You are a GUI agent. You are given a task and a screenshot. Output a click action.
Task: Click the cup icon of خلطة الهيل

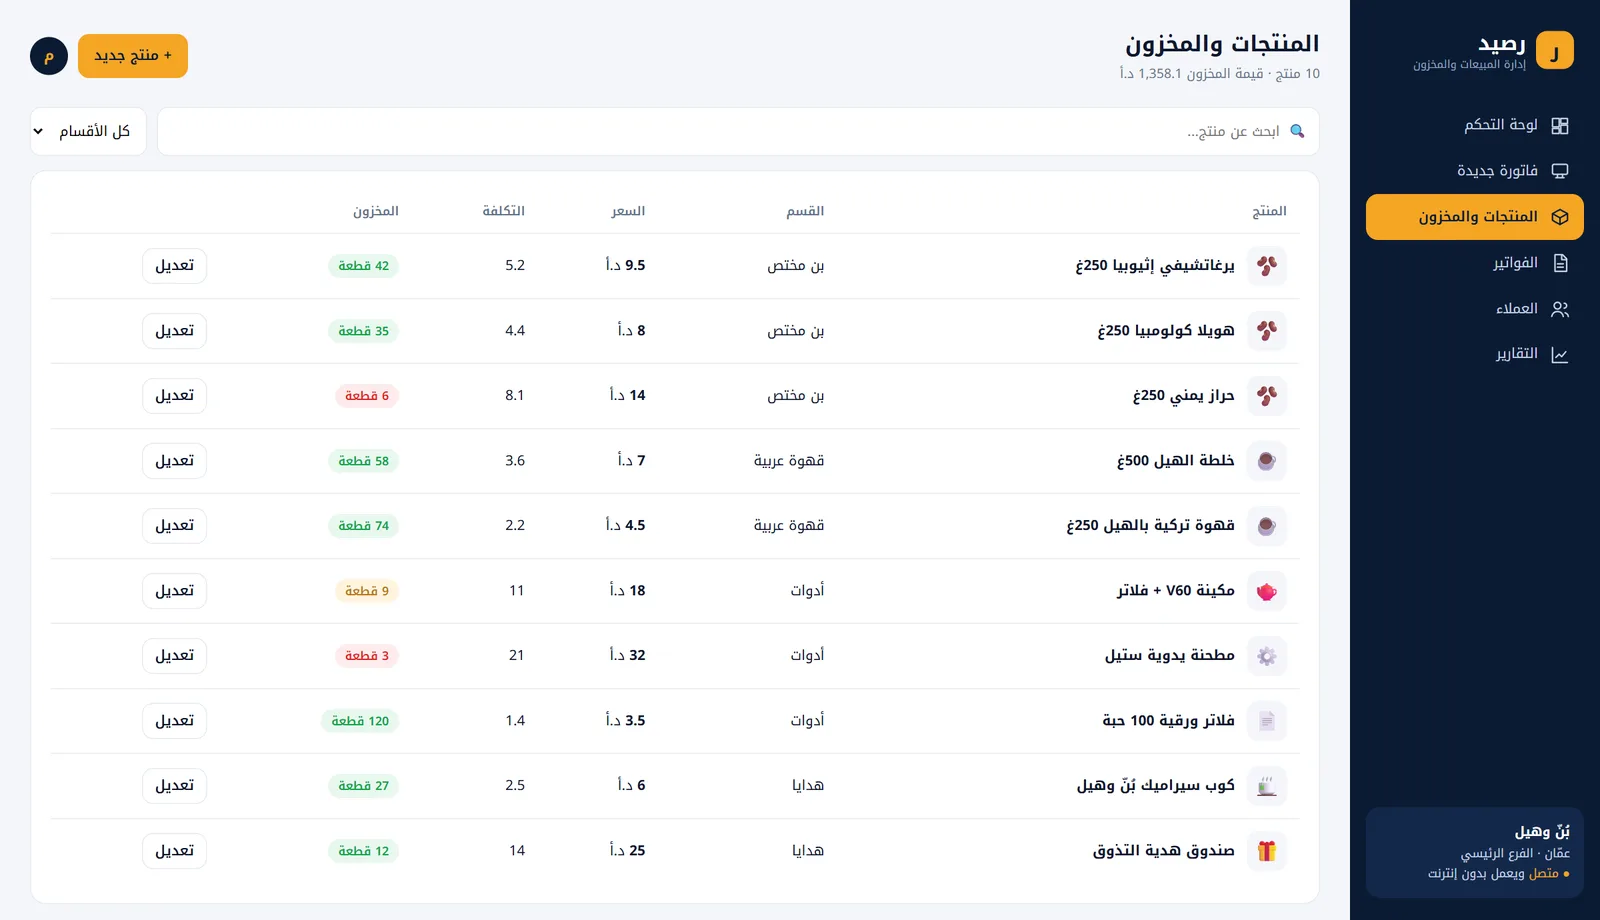(x=1267, y=461)
